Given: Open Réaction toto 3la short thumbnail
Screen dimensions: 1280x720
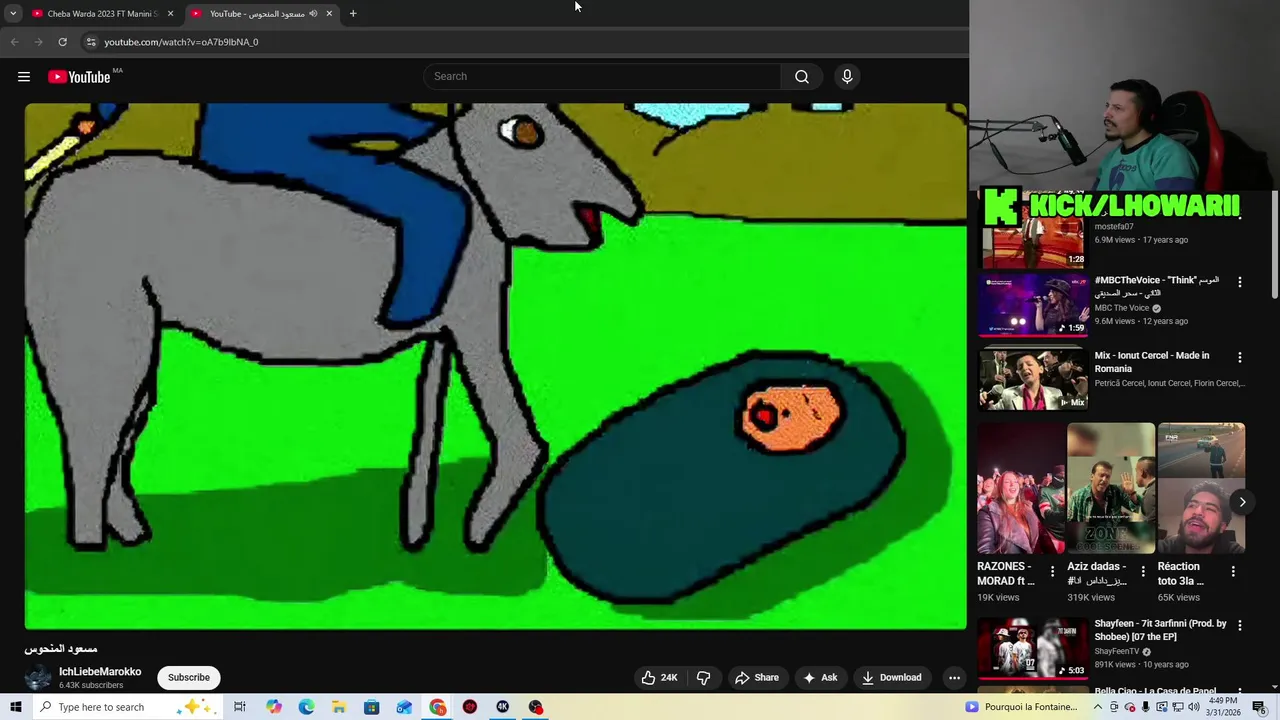Looking at the screenshot, I should 1201,488.
